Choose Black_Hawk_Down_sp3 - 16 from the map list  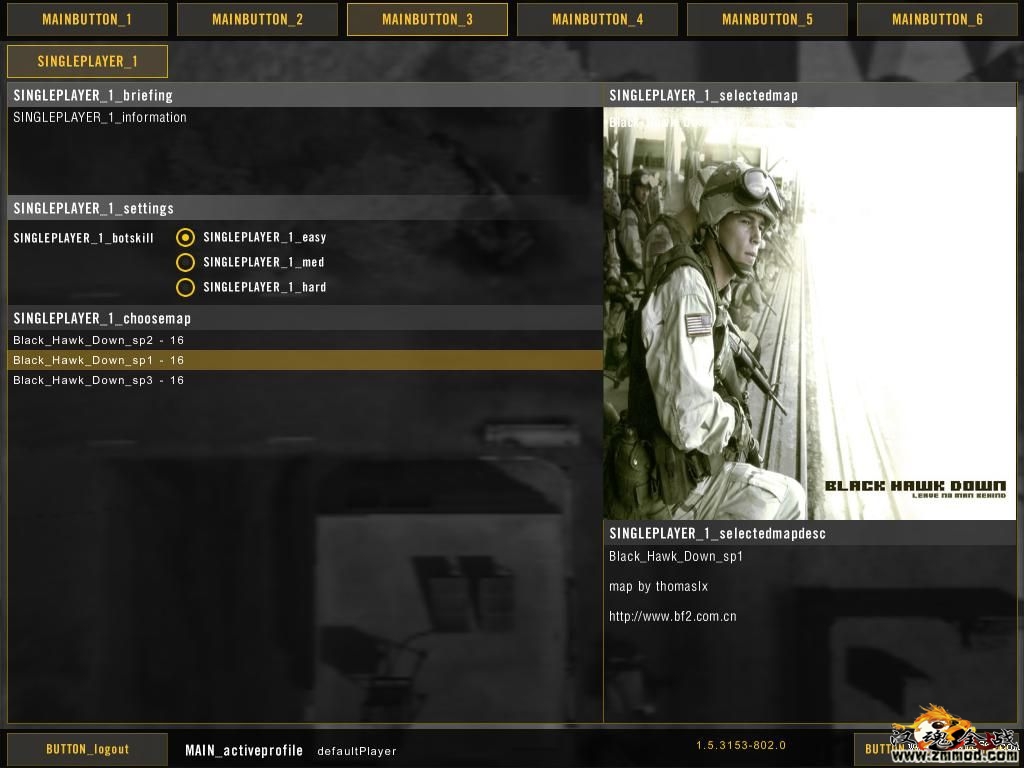pos(305,380)
